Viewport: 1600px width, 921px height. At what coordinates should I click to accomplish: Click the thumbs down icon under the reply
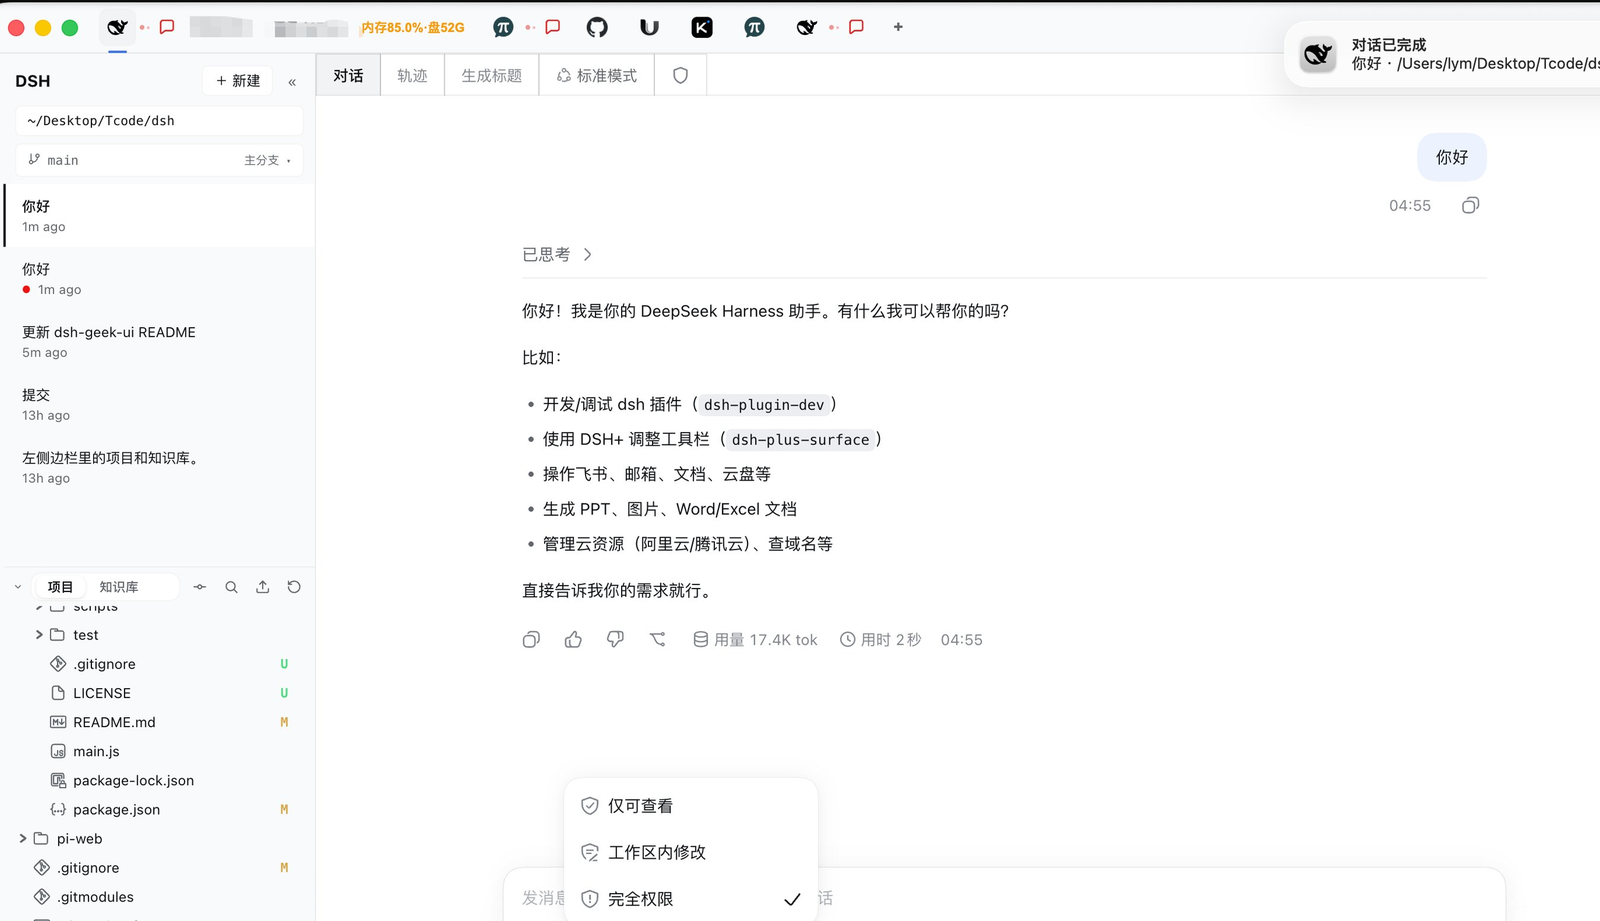click(615, 639)
